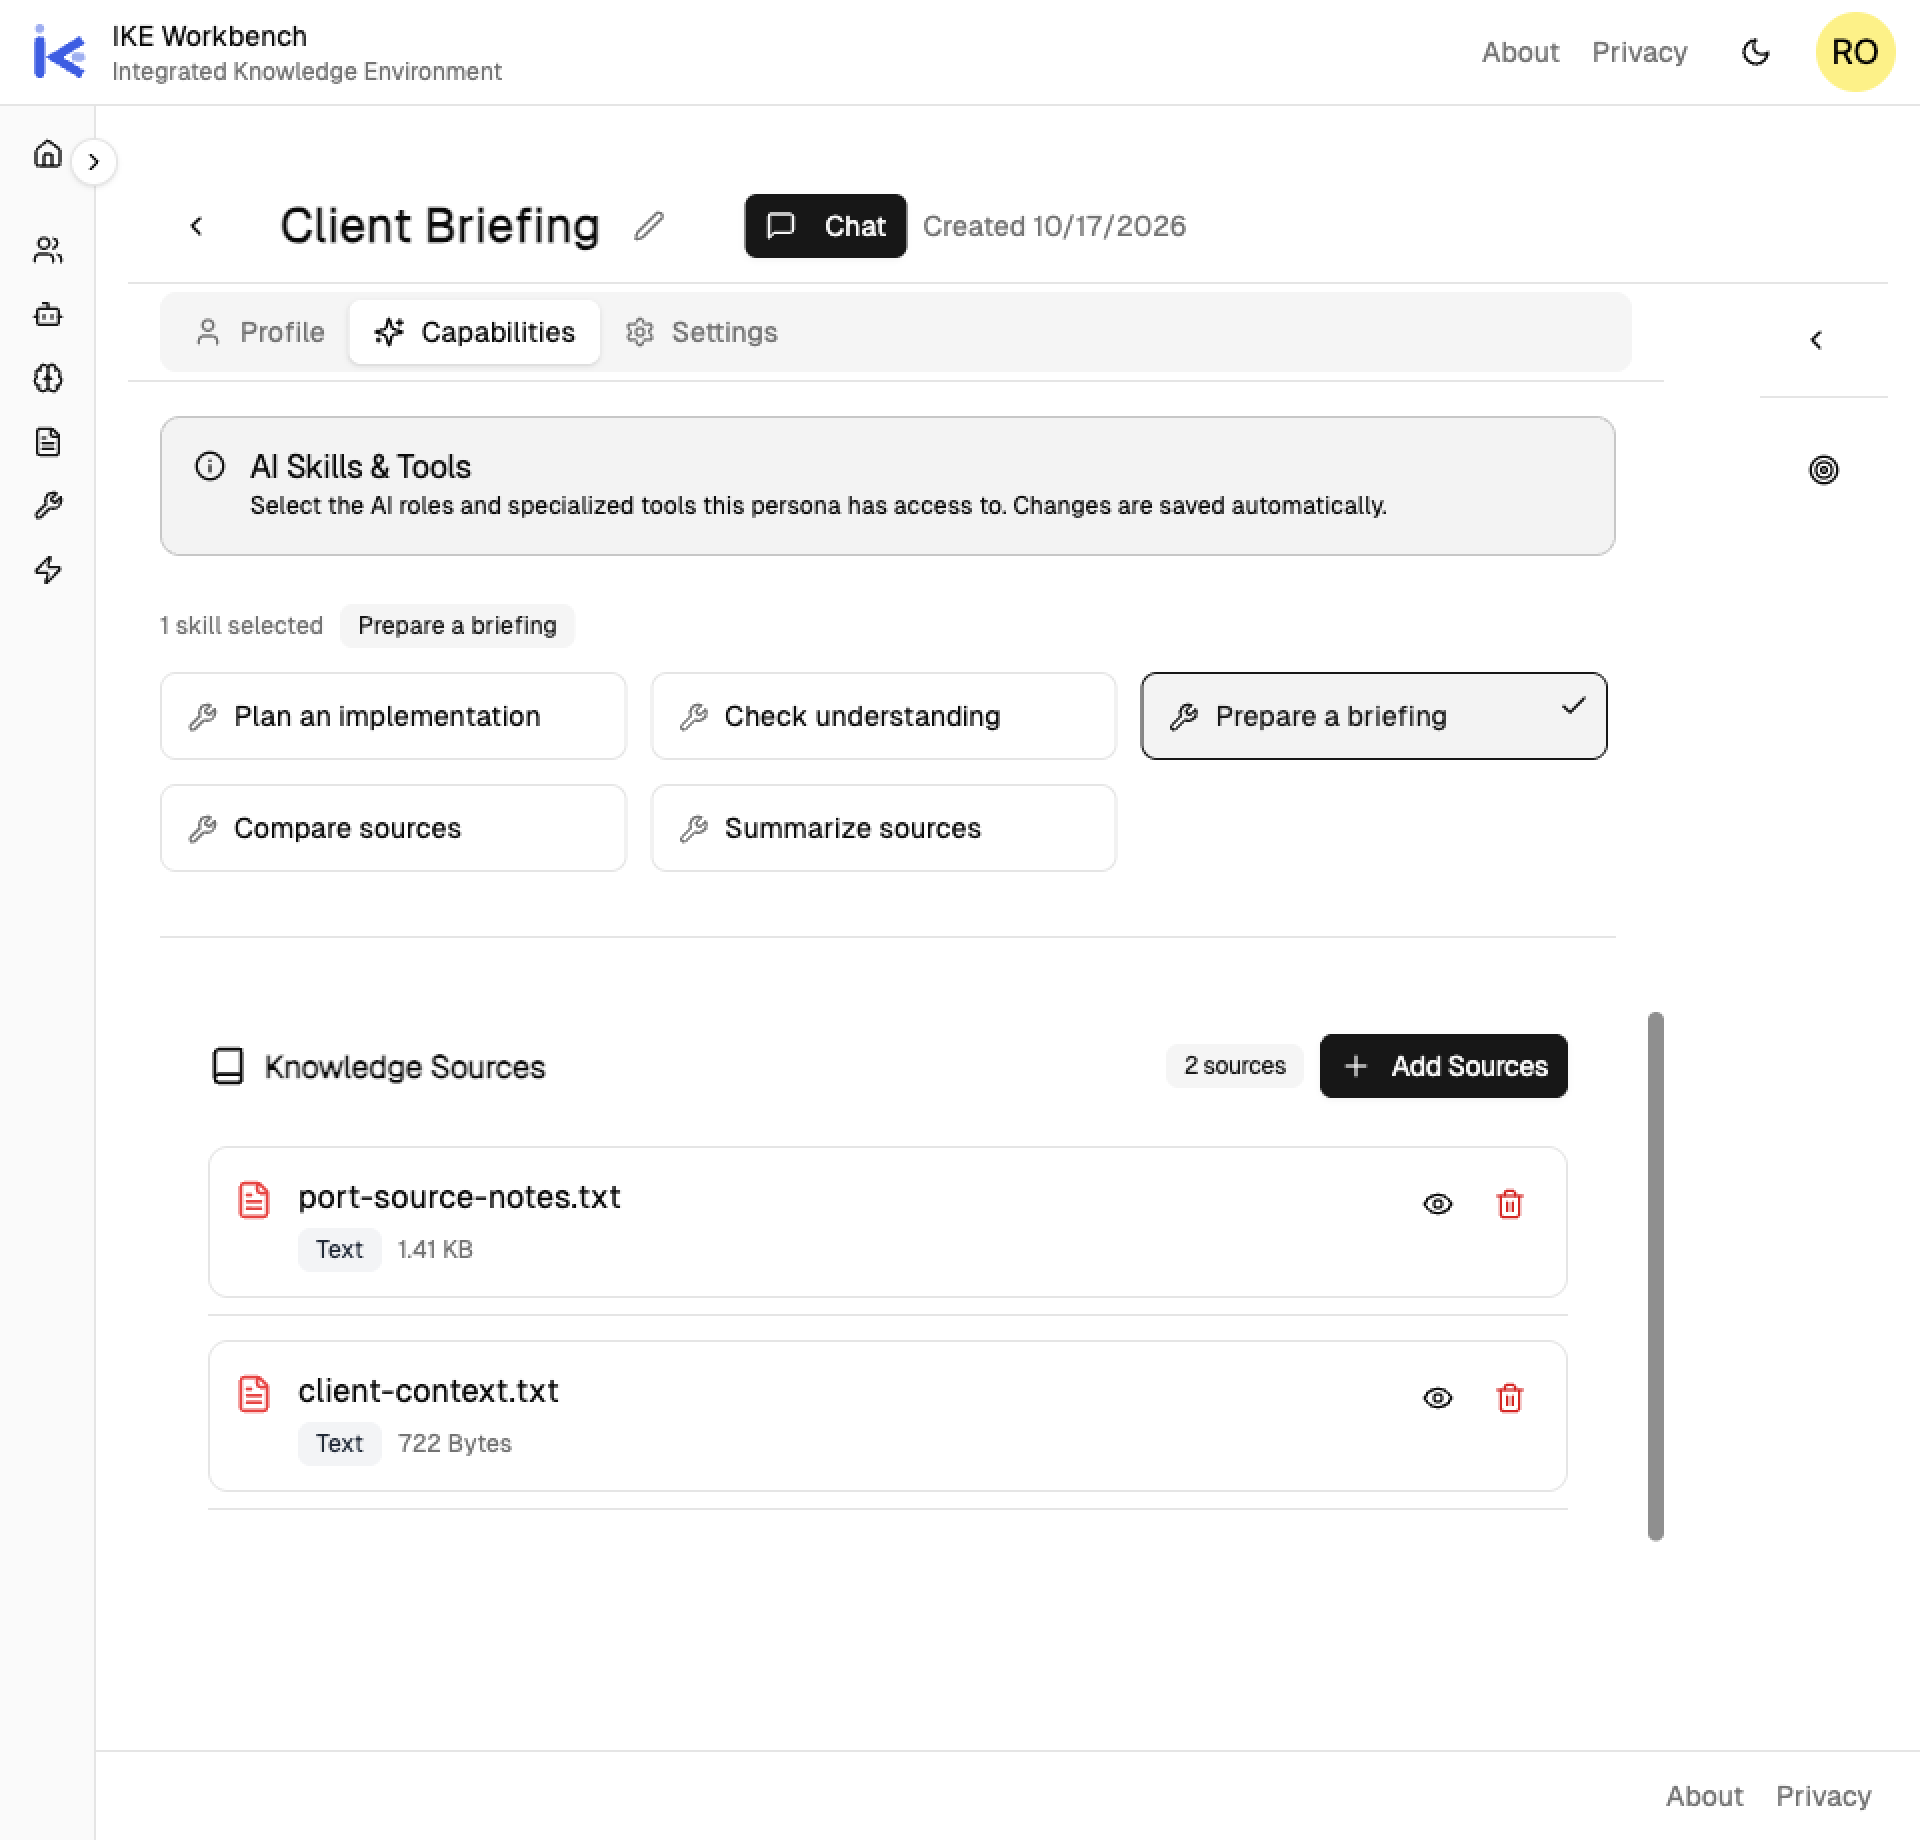Preview port-source-notes.txt with eye icon
This screenshot has width=1920, height=1840.
tap(1438, 1204)
